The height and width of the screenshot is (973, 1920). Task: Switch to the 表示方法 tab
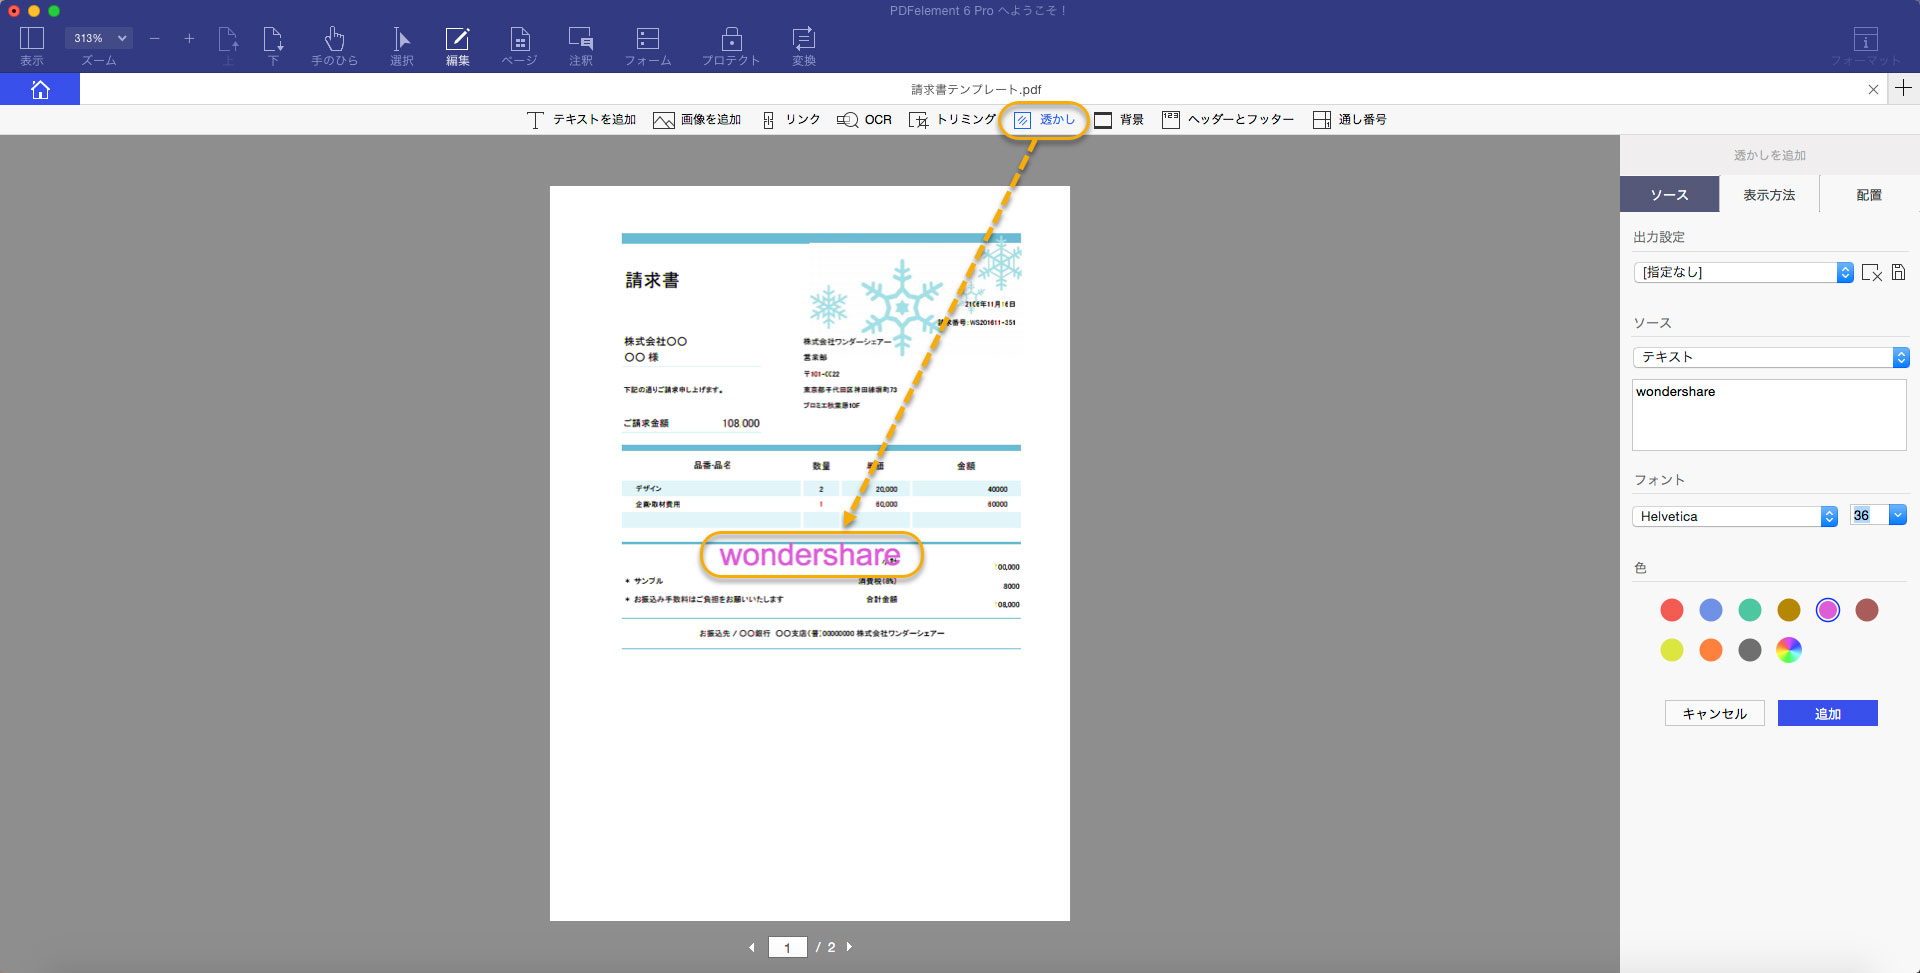pyautogui.click(x=1769, y=194)
